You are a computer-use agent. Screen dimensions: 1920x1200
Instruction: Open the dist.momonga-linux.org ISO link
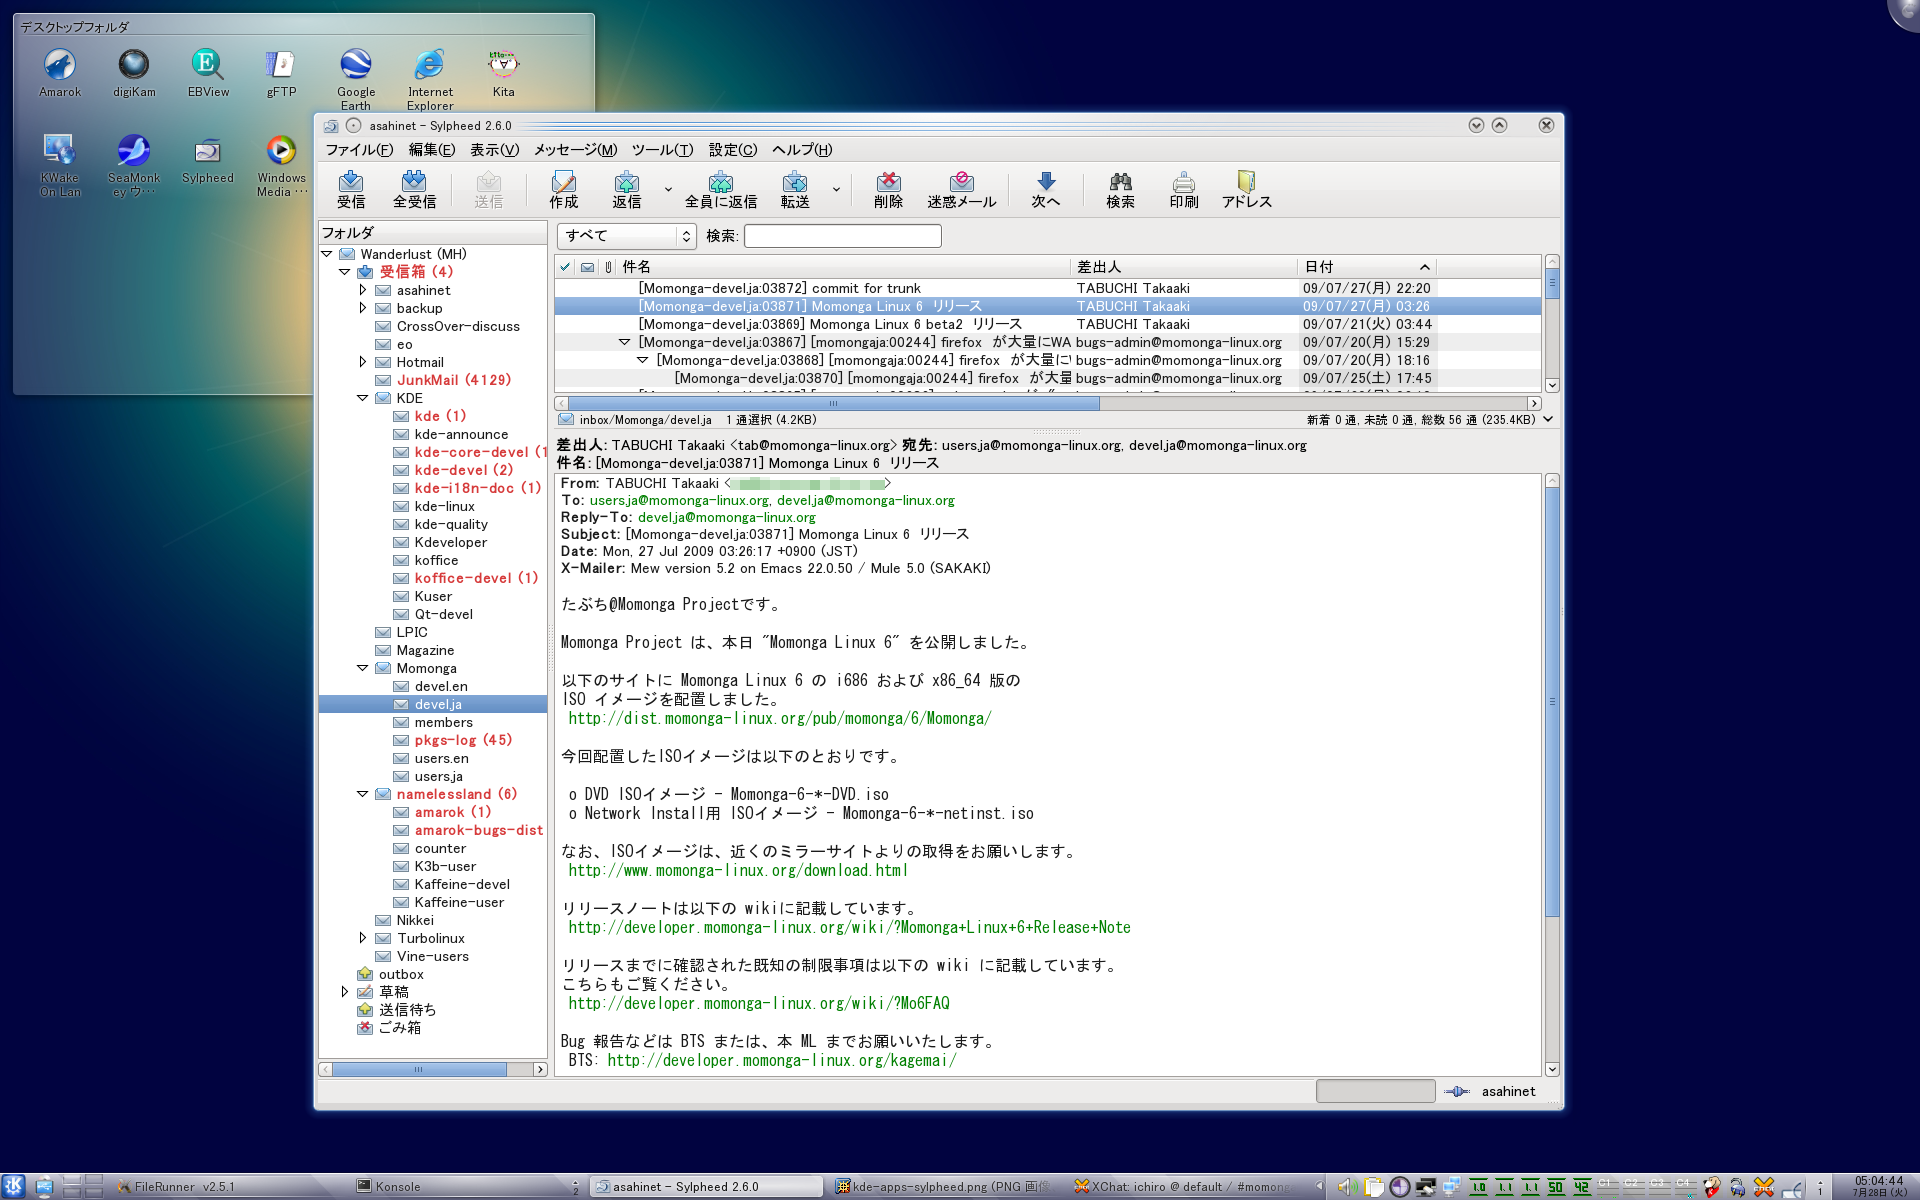pyautogui.click(x=780, y=719)
